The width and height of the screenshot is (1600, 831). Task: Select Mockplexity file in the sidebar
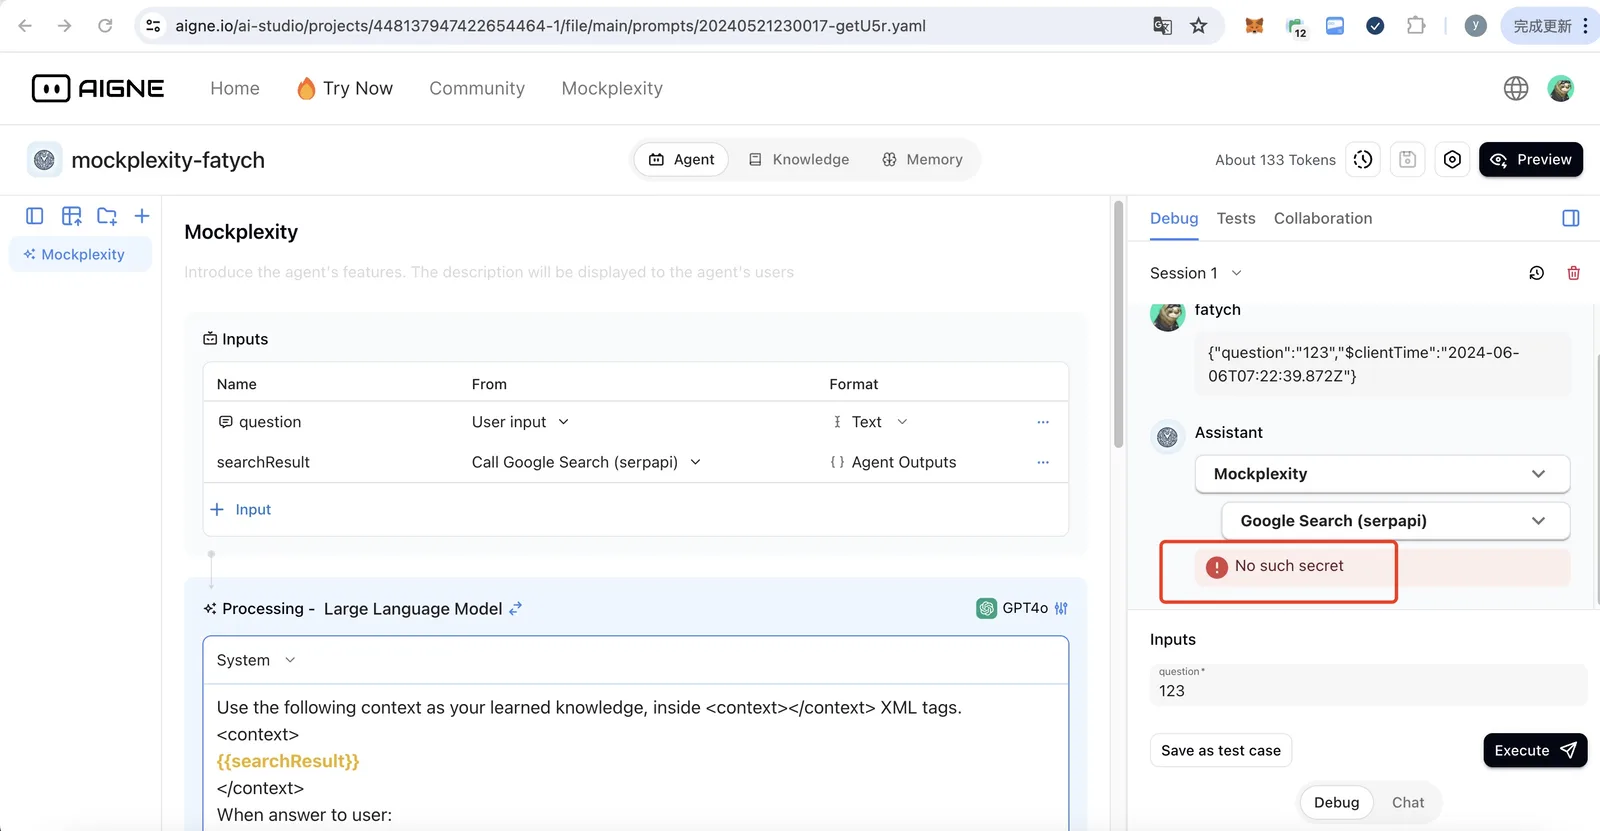[80, 254]
